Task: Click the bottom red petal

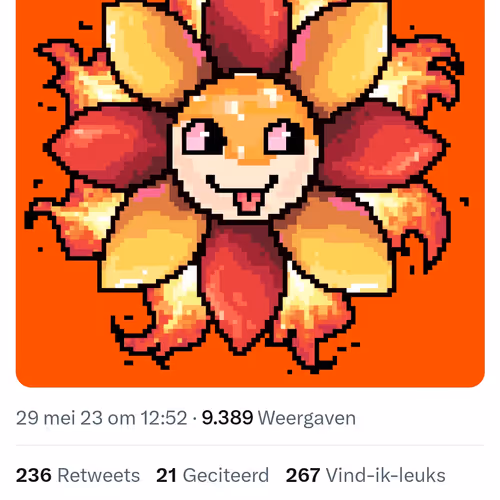Action: click(x=242, y=287)
